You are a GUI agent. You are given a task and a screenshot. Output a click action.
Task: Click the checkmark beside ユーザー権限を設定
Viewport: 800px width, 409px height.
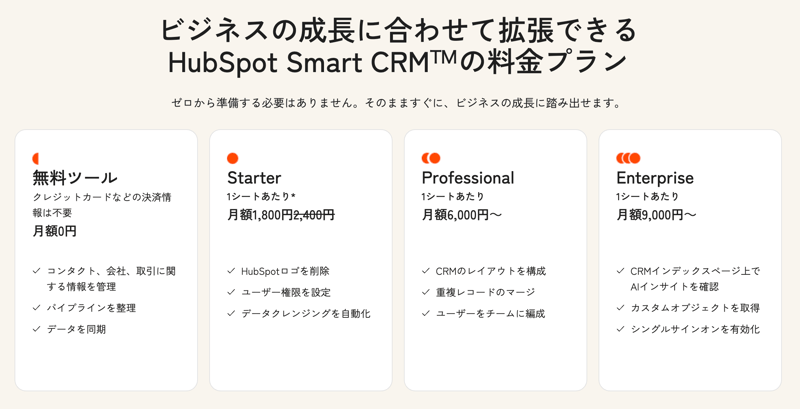(231, 292)
